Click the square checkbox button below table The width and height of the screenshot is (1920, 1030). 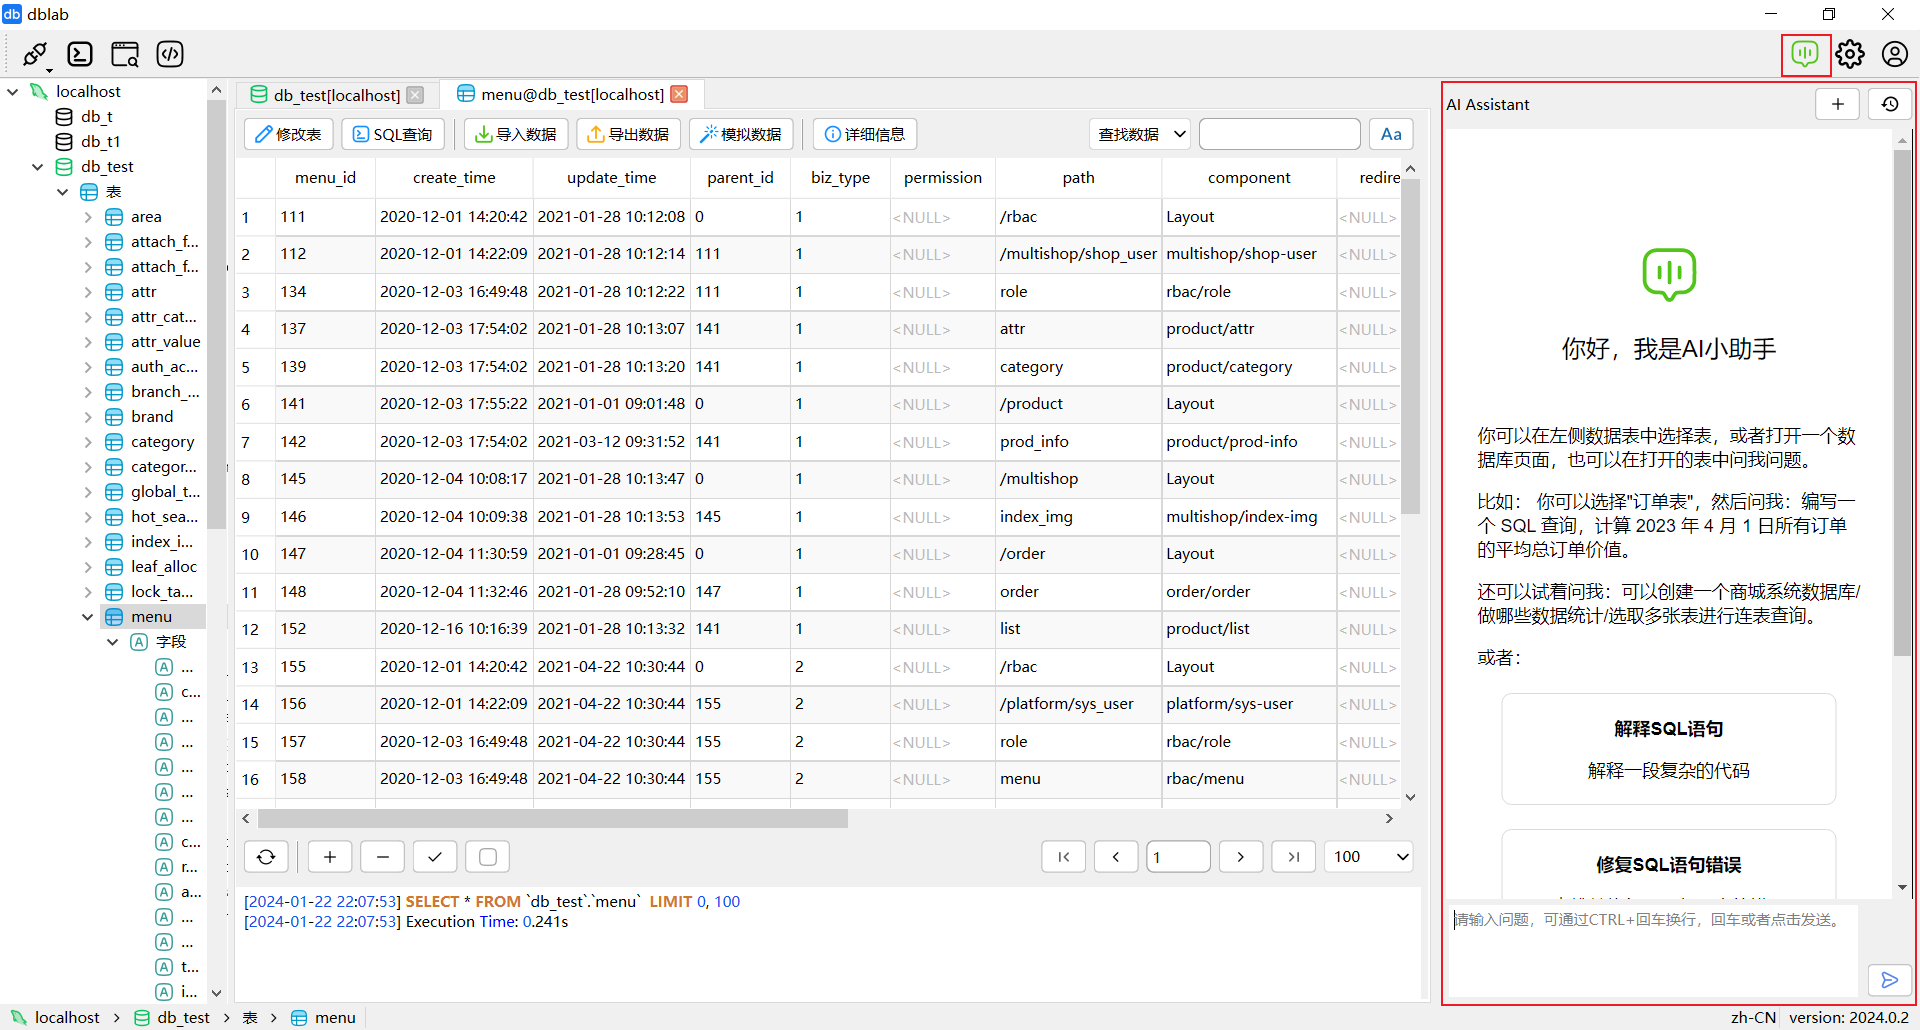tap(488, 857)
